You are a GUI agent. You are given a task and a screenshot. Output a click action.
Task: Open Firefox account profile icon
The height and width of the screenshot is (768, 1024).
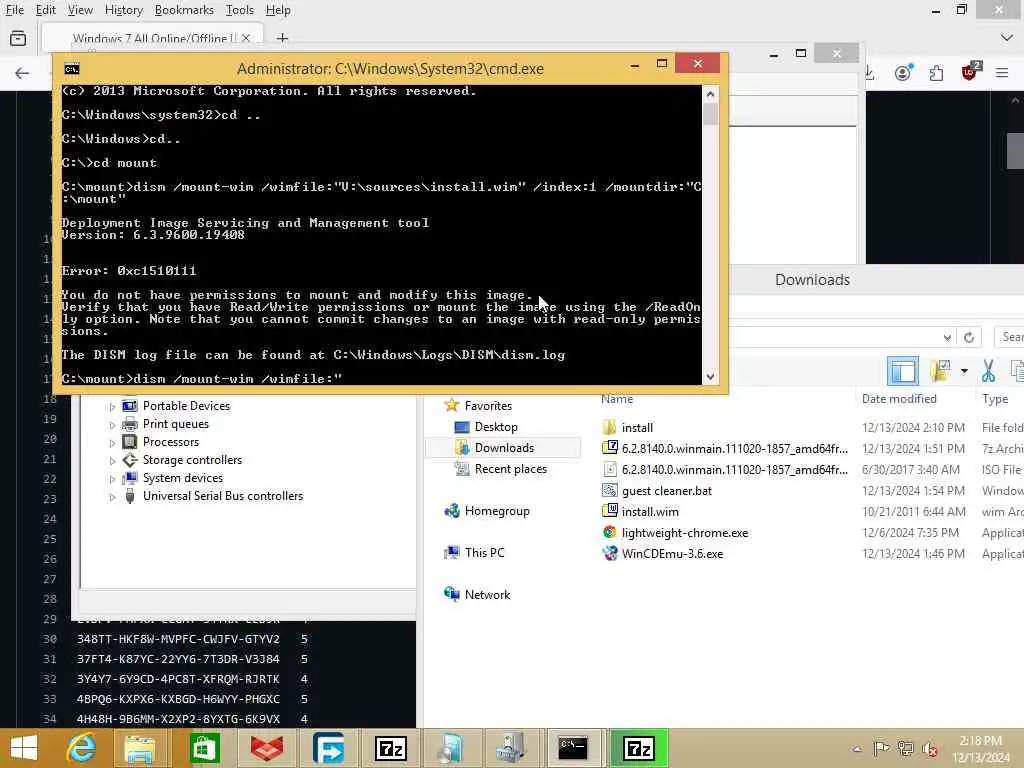903,72
